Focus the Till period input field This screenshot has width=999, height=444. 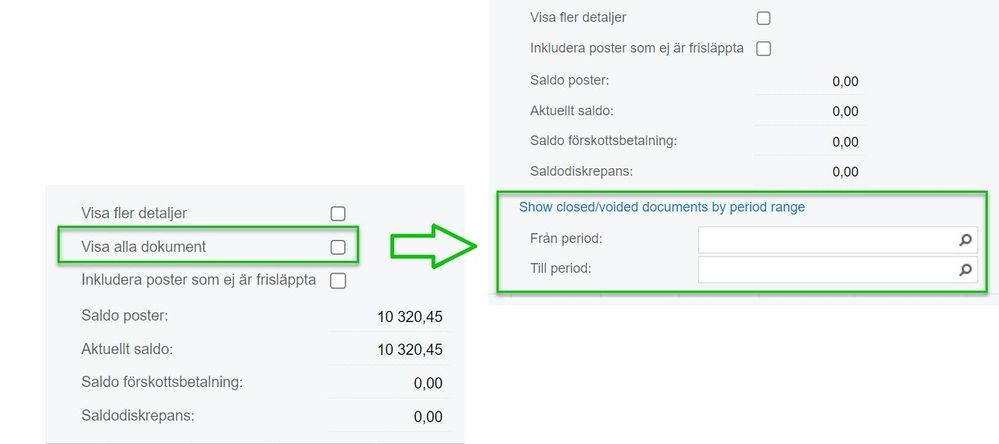point(837,270)
